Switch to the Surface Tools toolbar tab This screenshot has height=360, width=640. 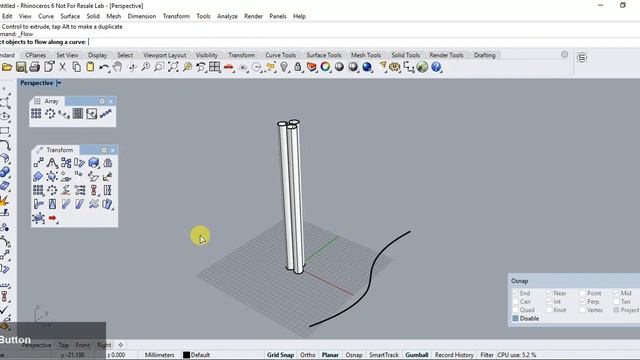pyautogui.click(x=324, y=55)
